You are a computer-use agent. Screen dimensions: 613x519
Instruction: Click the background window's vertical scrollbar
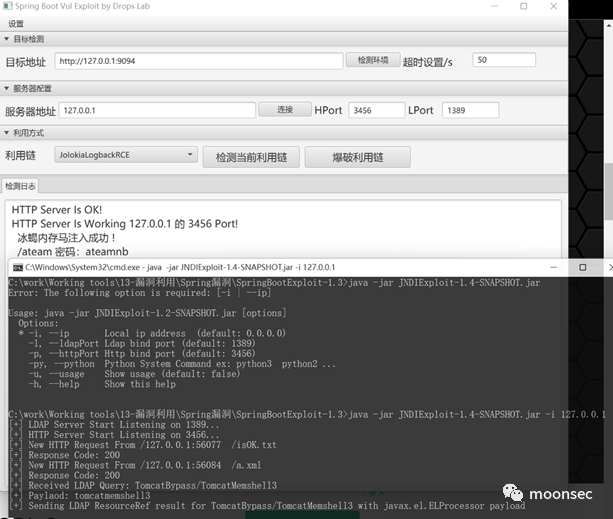pos(609,191)
